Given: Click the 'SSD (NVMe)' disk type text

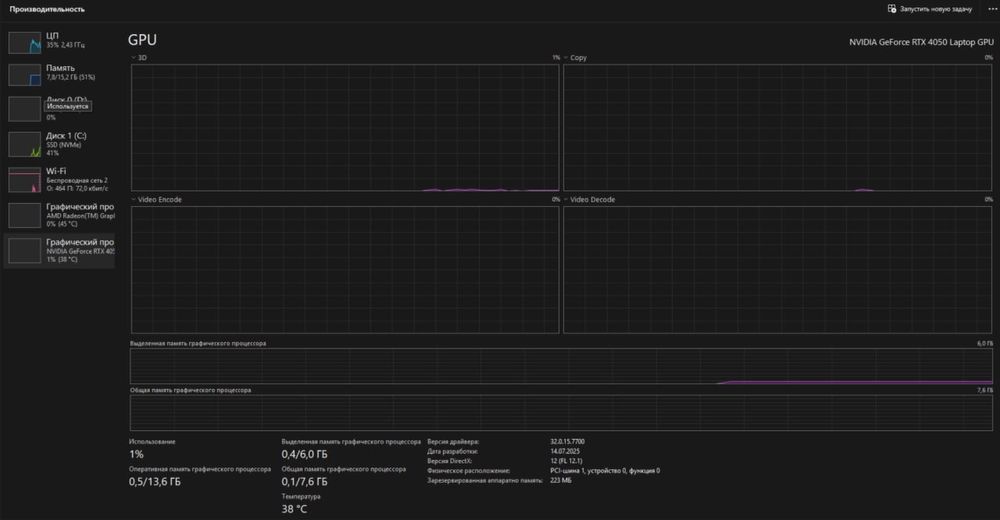Looking at the screenshot, I should 63,145.
